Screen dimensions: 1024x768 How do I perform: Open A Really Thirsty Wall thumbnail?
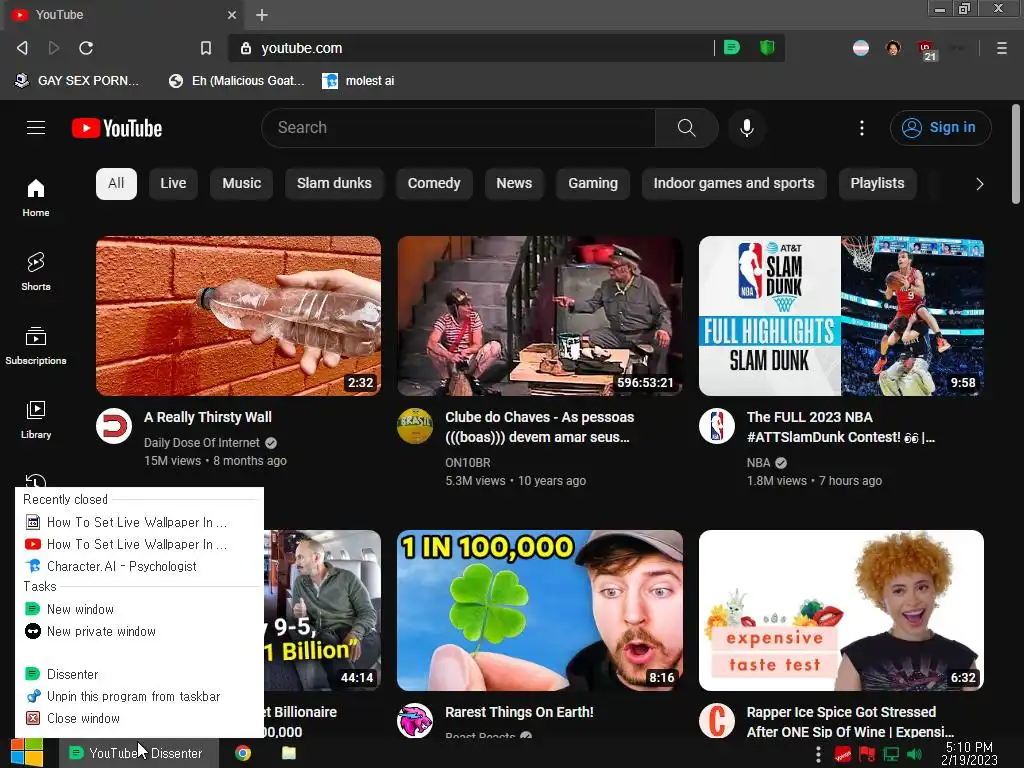pos(238,315)
